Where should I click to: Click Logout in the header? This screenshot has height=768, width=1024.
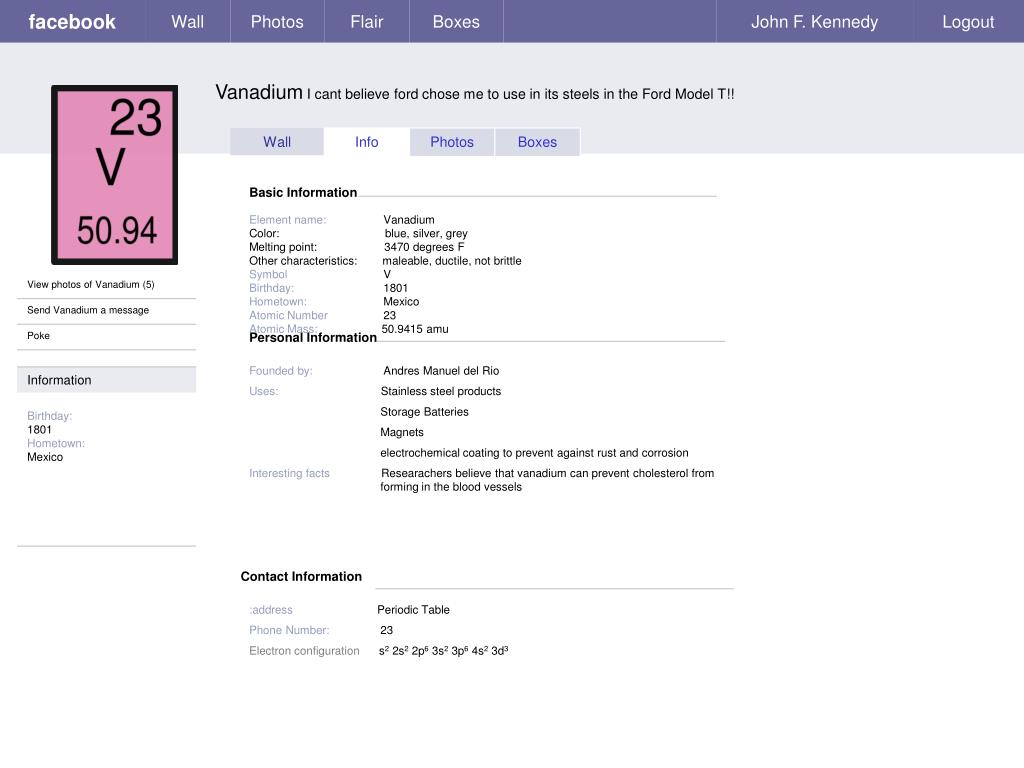click(x=968, y=22)
